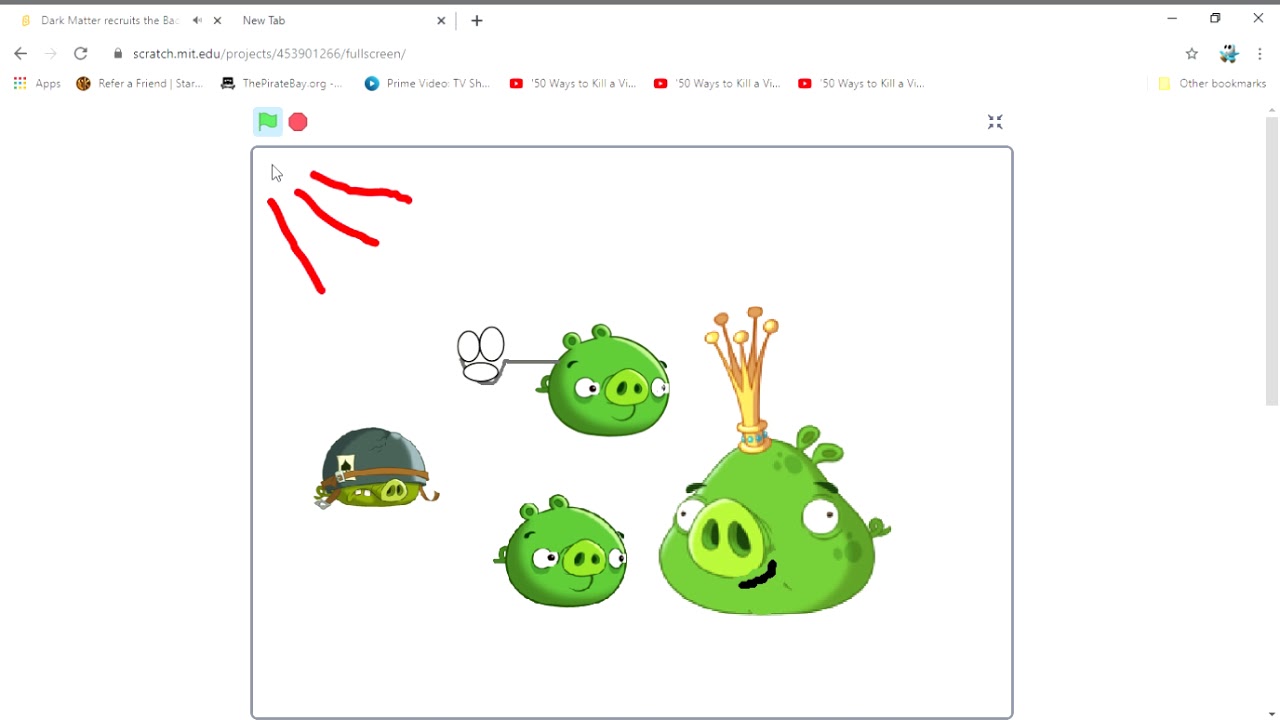Close the Dark Matter recruits tab
This screenshot has height=720, width=1280.
[217, 20]
